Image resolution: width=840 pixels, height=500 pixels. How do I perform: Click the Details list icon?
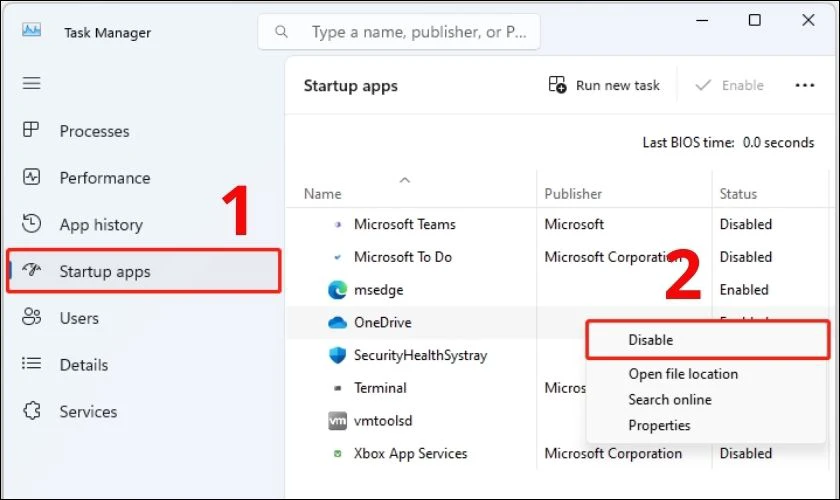coord(31,364)
